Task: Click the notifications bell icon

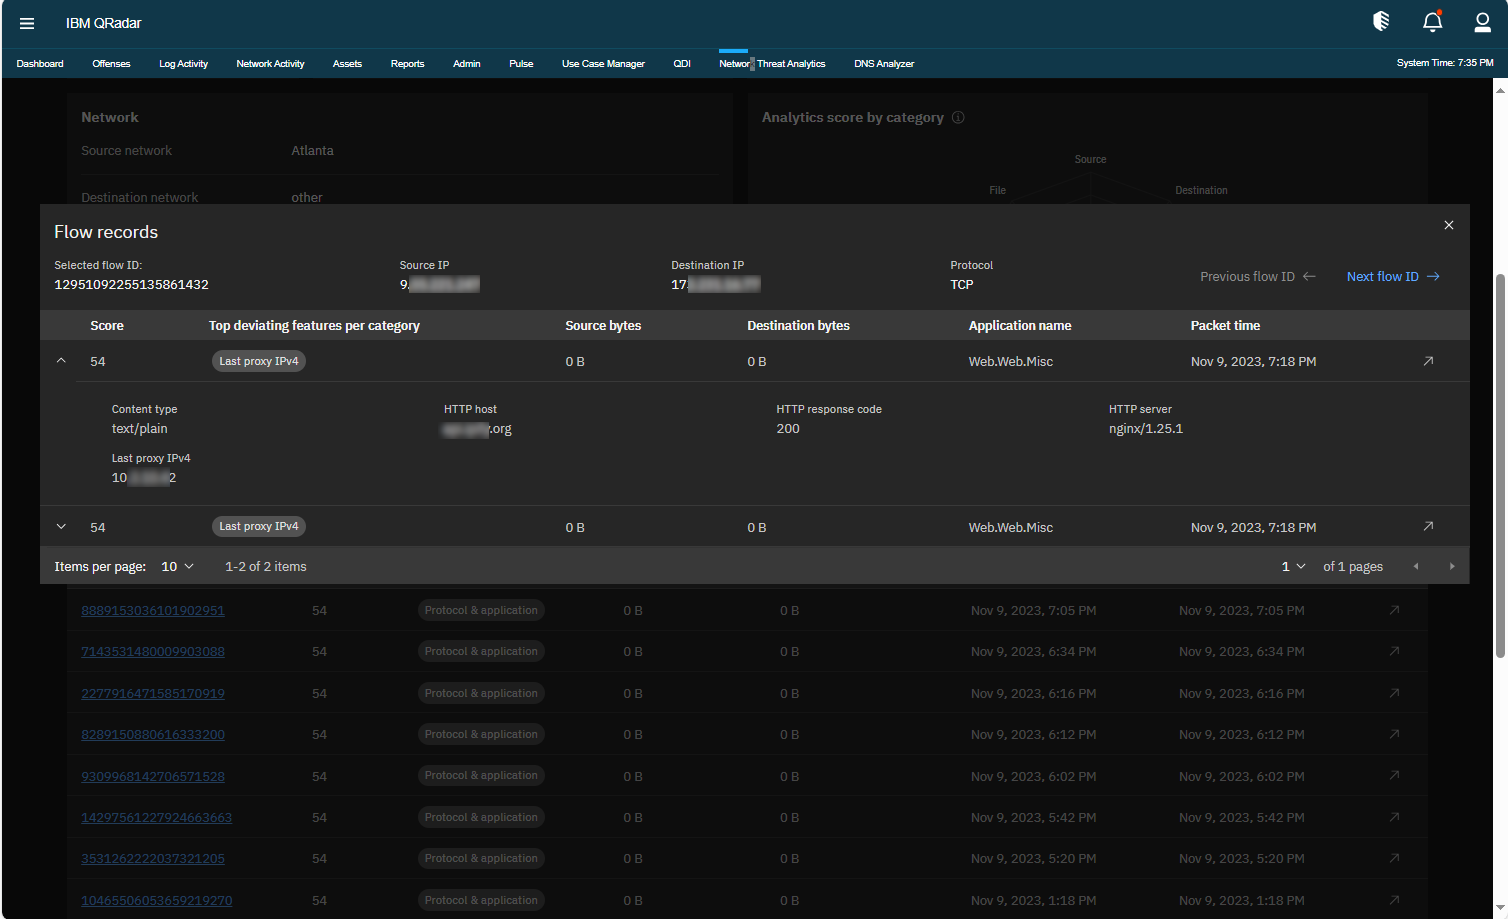Action: point(1432,22)
